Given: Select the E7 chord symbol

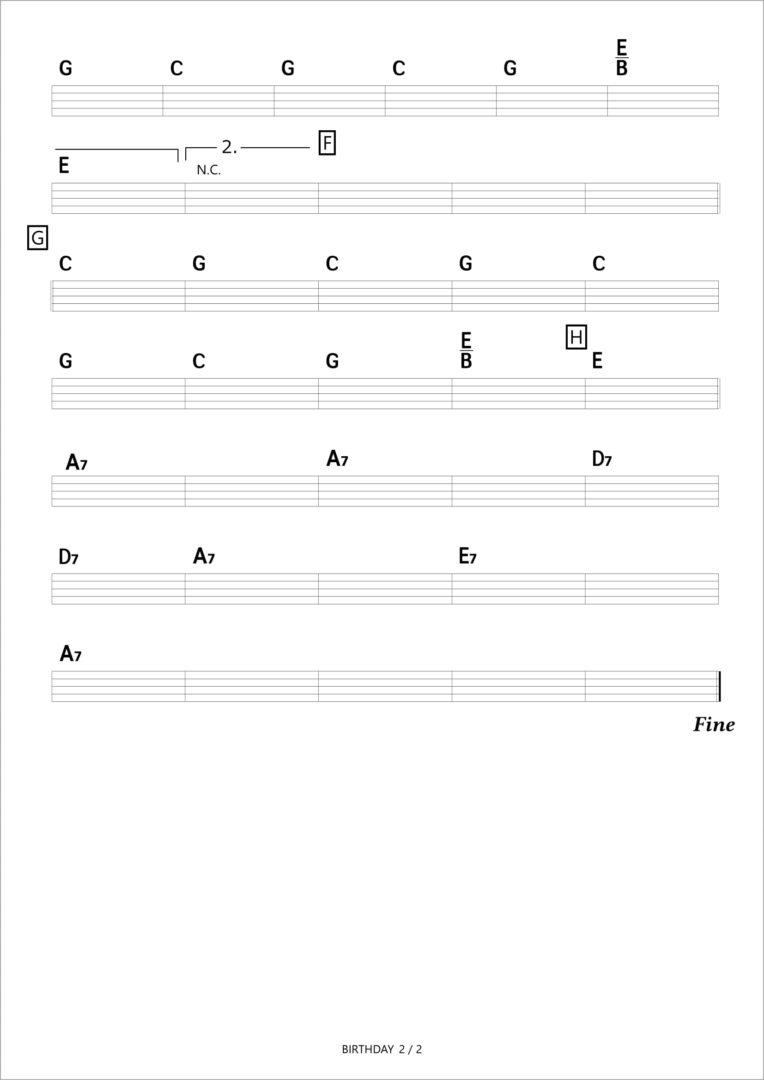Looking at the screenshot, I should pos(467,557).
